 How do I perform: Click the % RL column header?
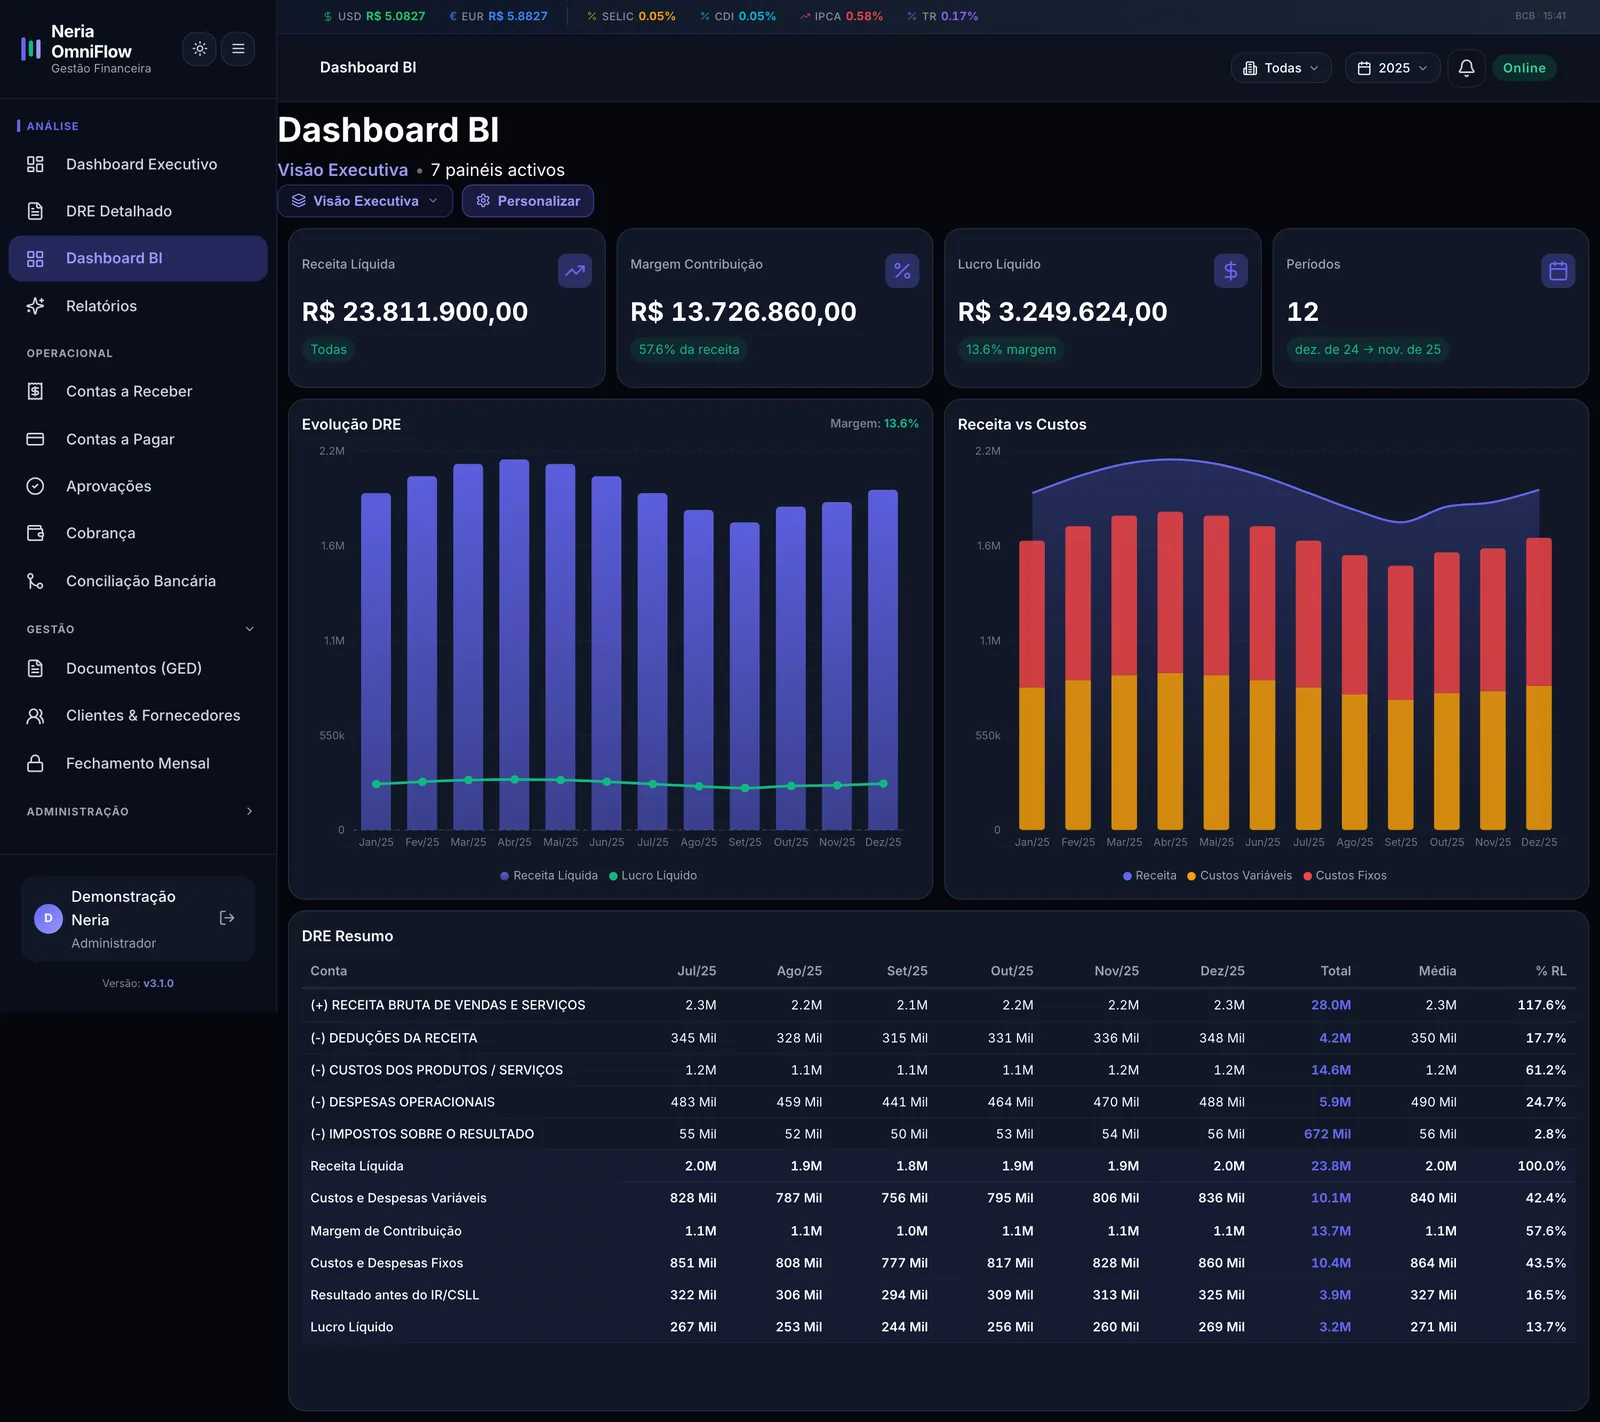pos(1551,971)
